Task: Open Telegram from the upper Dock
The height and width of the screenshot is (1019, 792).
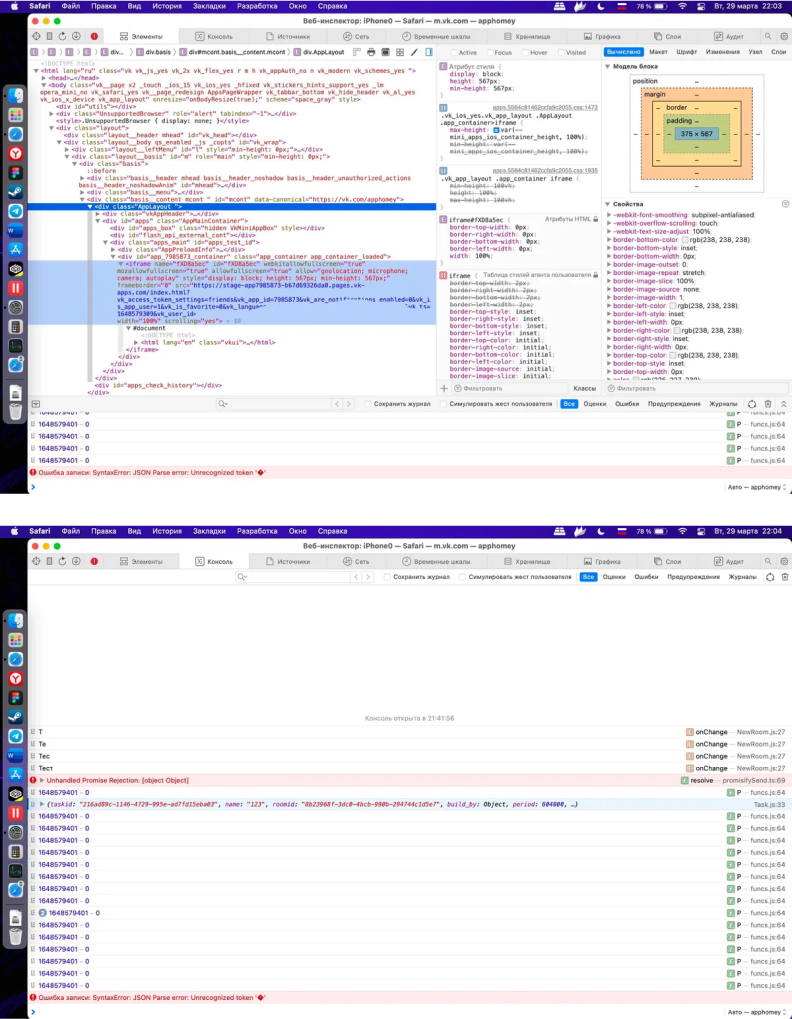Action: point(16,211)
